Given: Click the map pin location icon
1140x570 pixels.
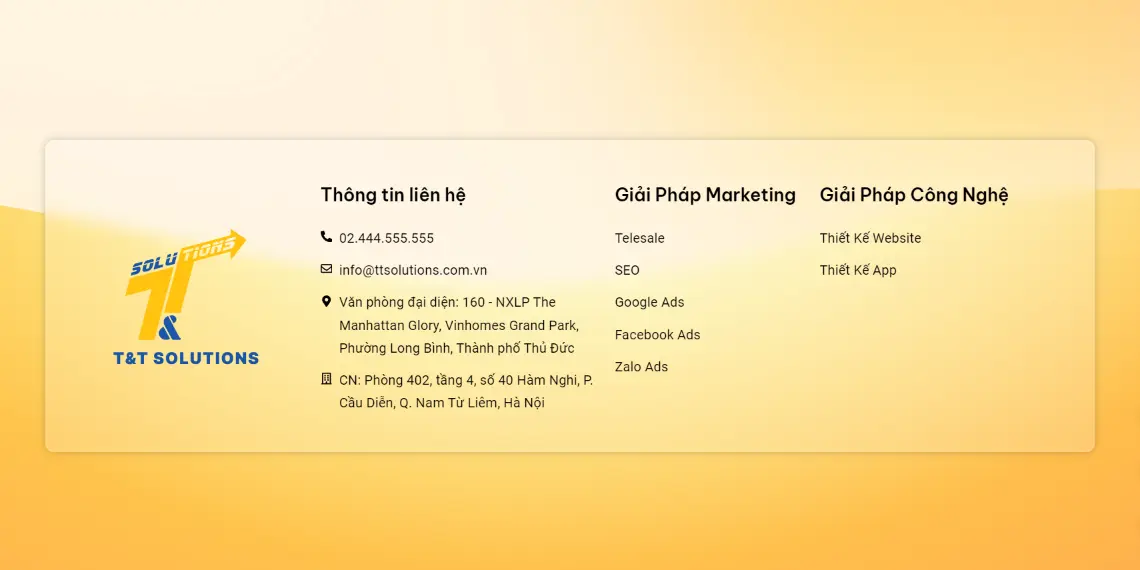Looking at the screenshot, I should (x=326, y=301).
